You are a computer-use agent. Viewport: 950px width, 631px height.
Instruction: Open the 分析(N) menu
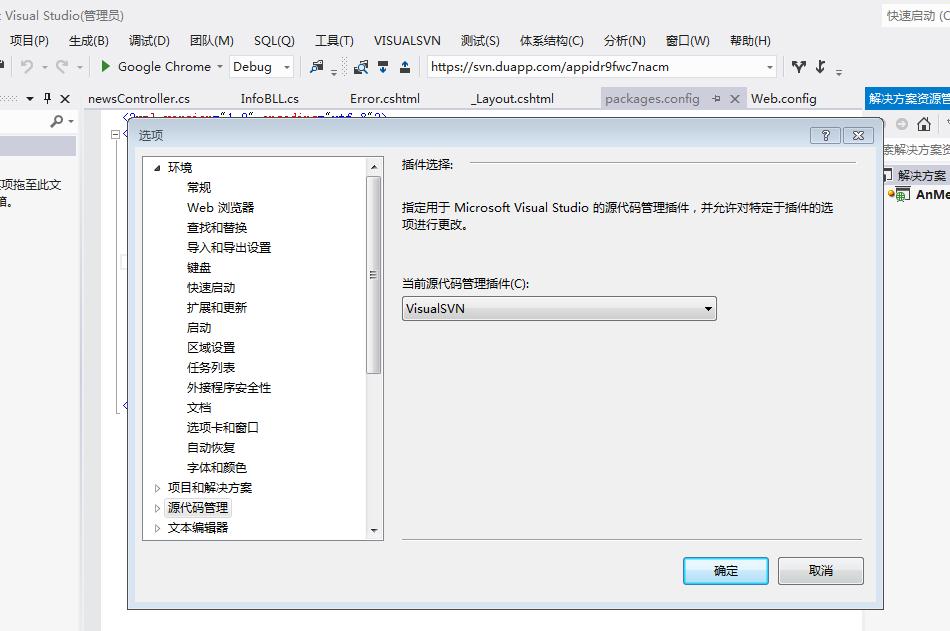625,41
